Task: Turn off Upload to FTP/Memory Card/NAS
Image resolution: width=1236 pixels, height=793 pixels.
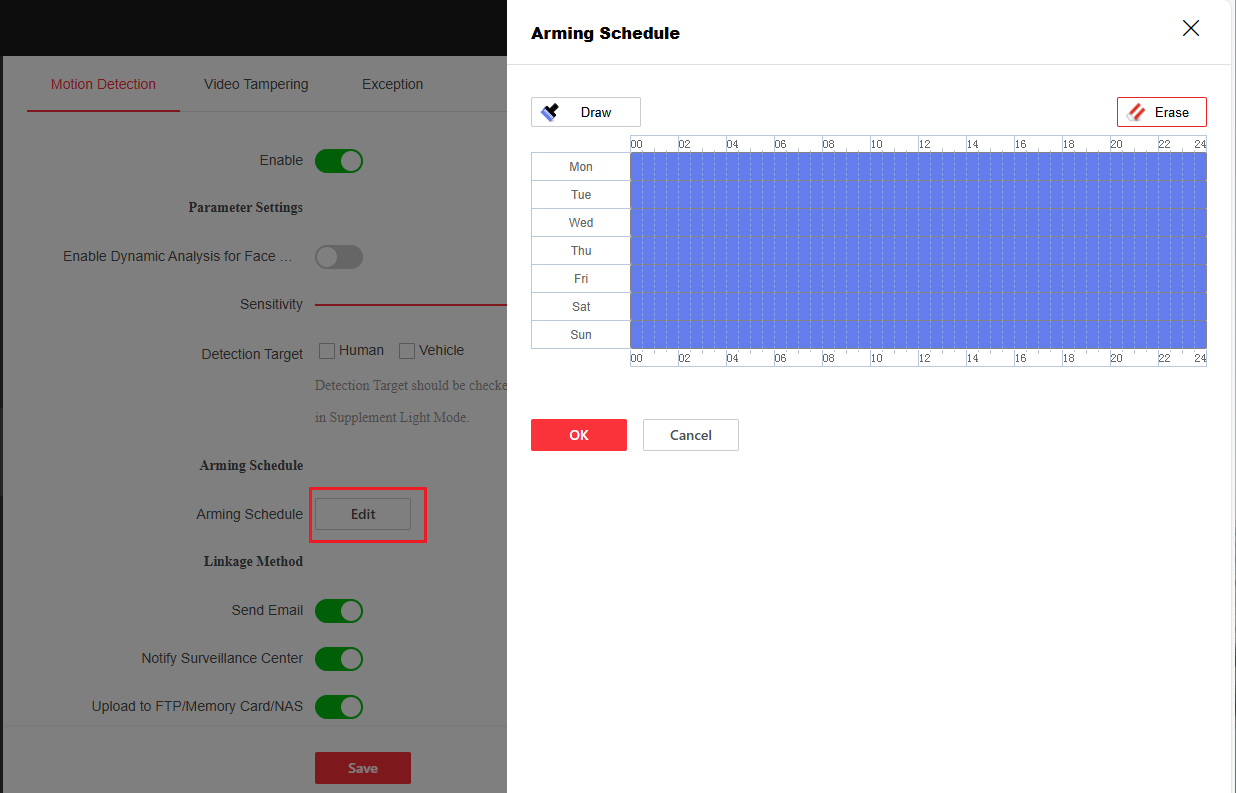Action: click(338, 707)
